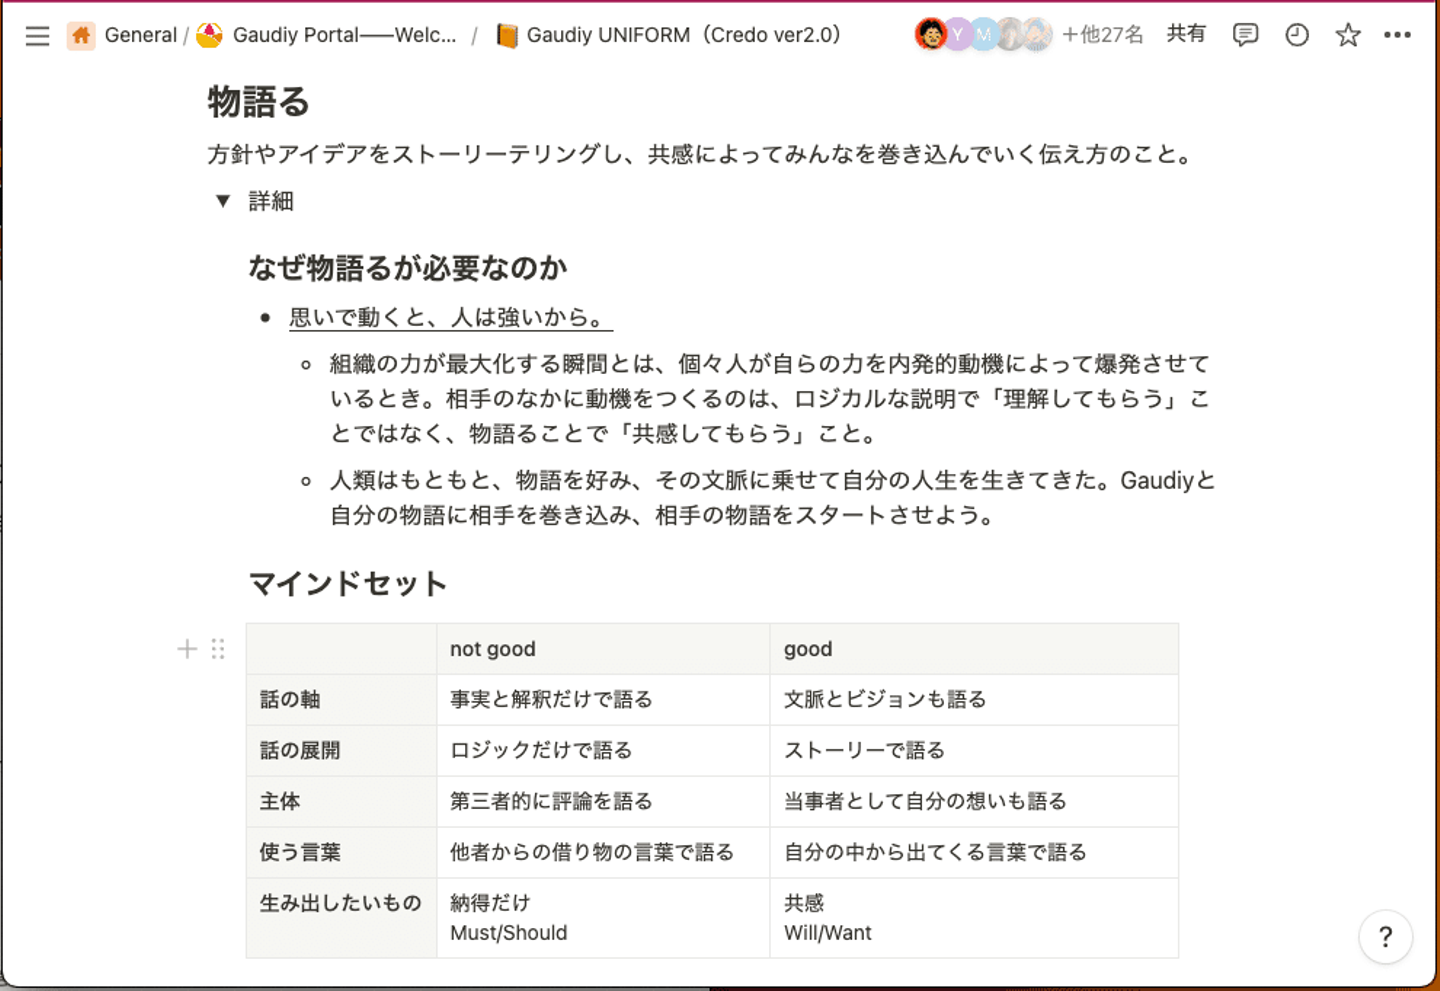Click the underlined 思いで動くと、人は強いから text
The image size is (1440, 991).
pyautogui.click(x=446, y=318)
